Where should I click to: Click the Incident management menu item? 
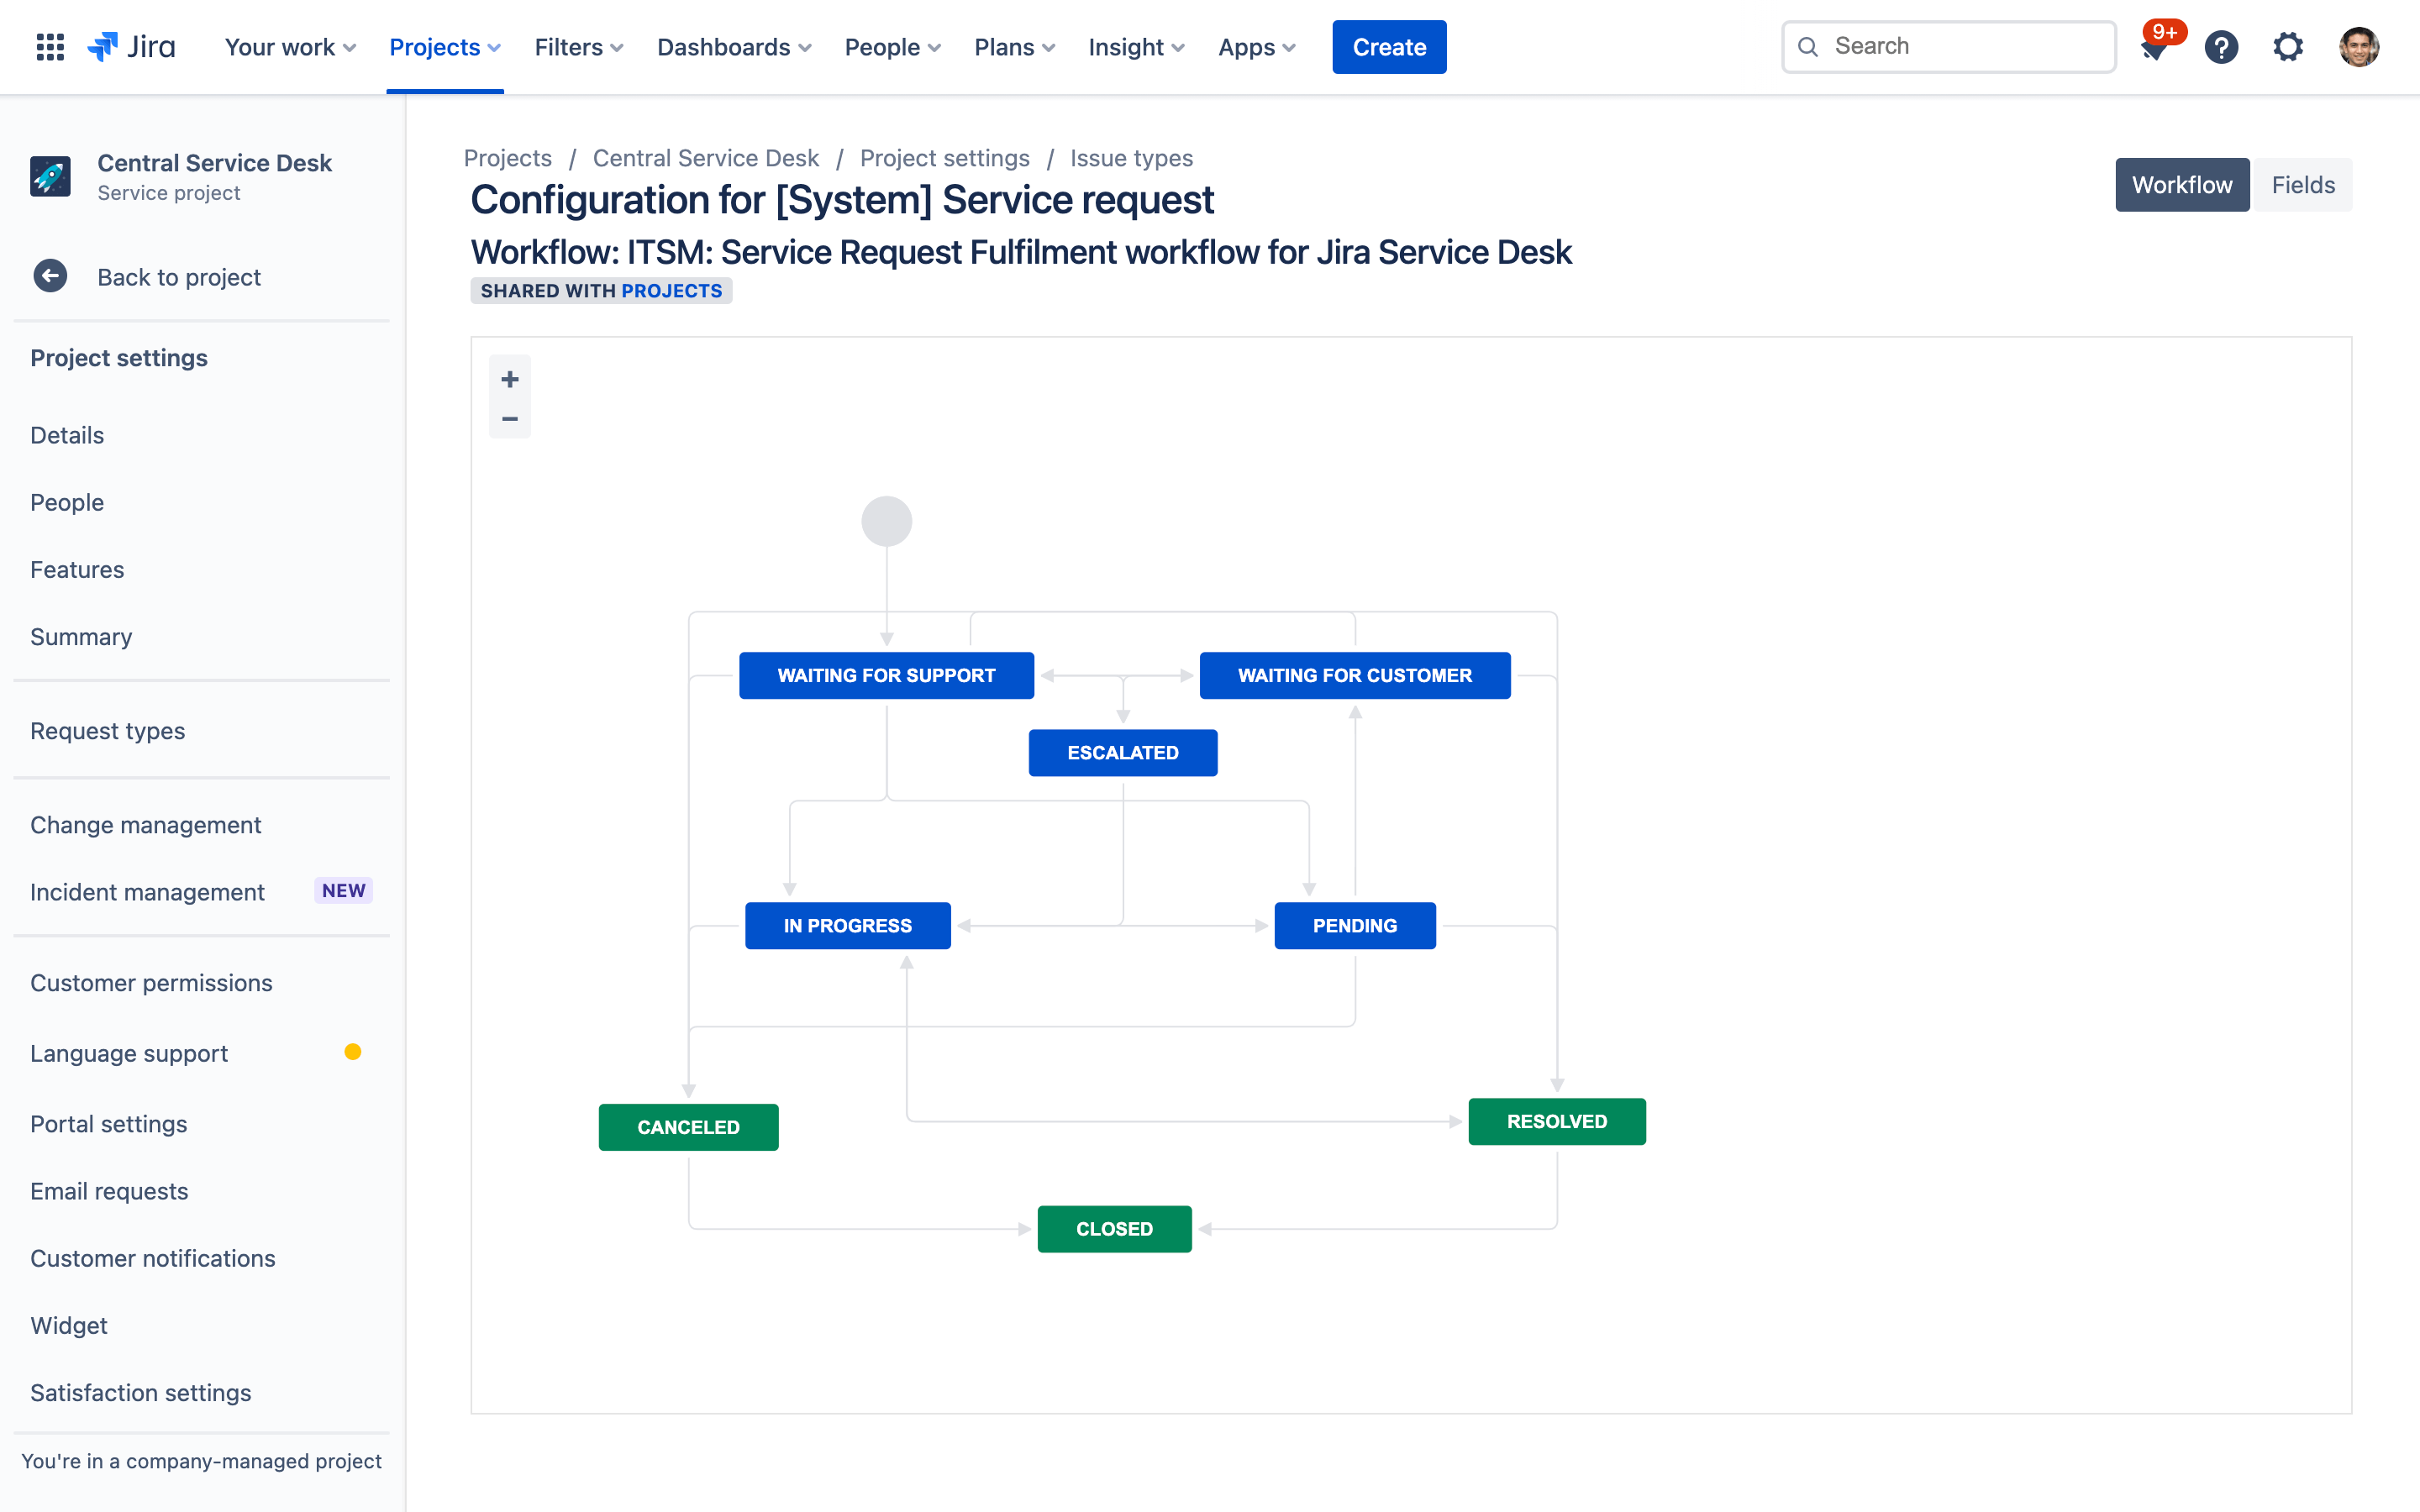click(x=148, y=890)
